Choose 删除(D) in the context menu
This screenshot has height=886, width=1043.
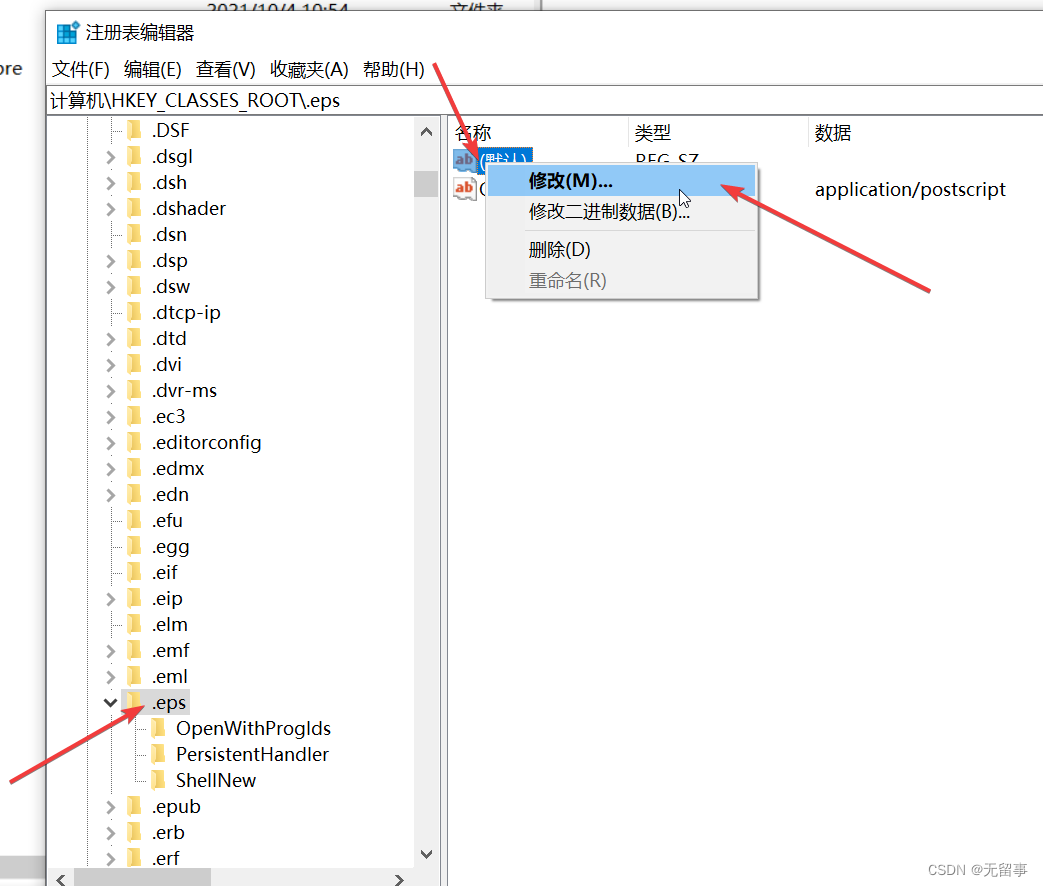click(x=621, y=249)
